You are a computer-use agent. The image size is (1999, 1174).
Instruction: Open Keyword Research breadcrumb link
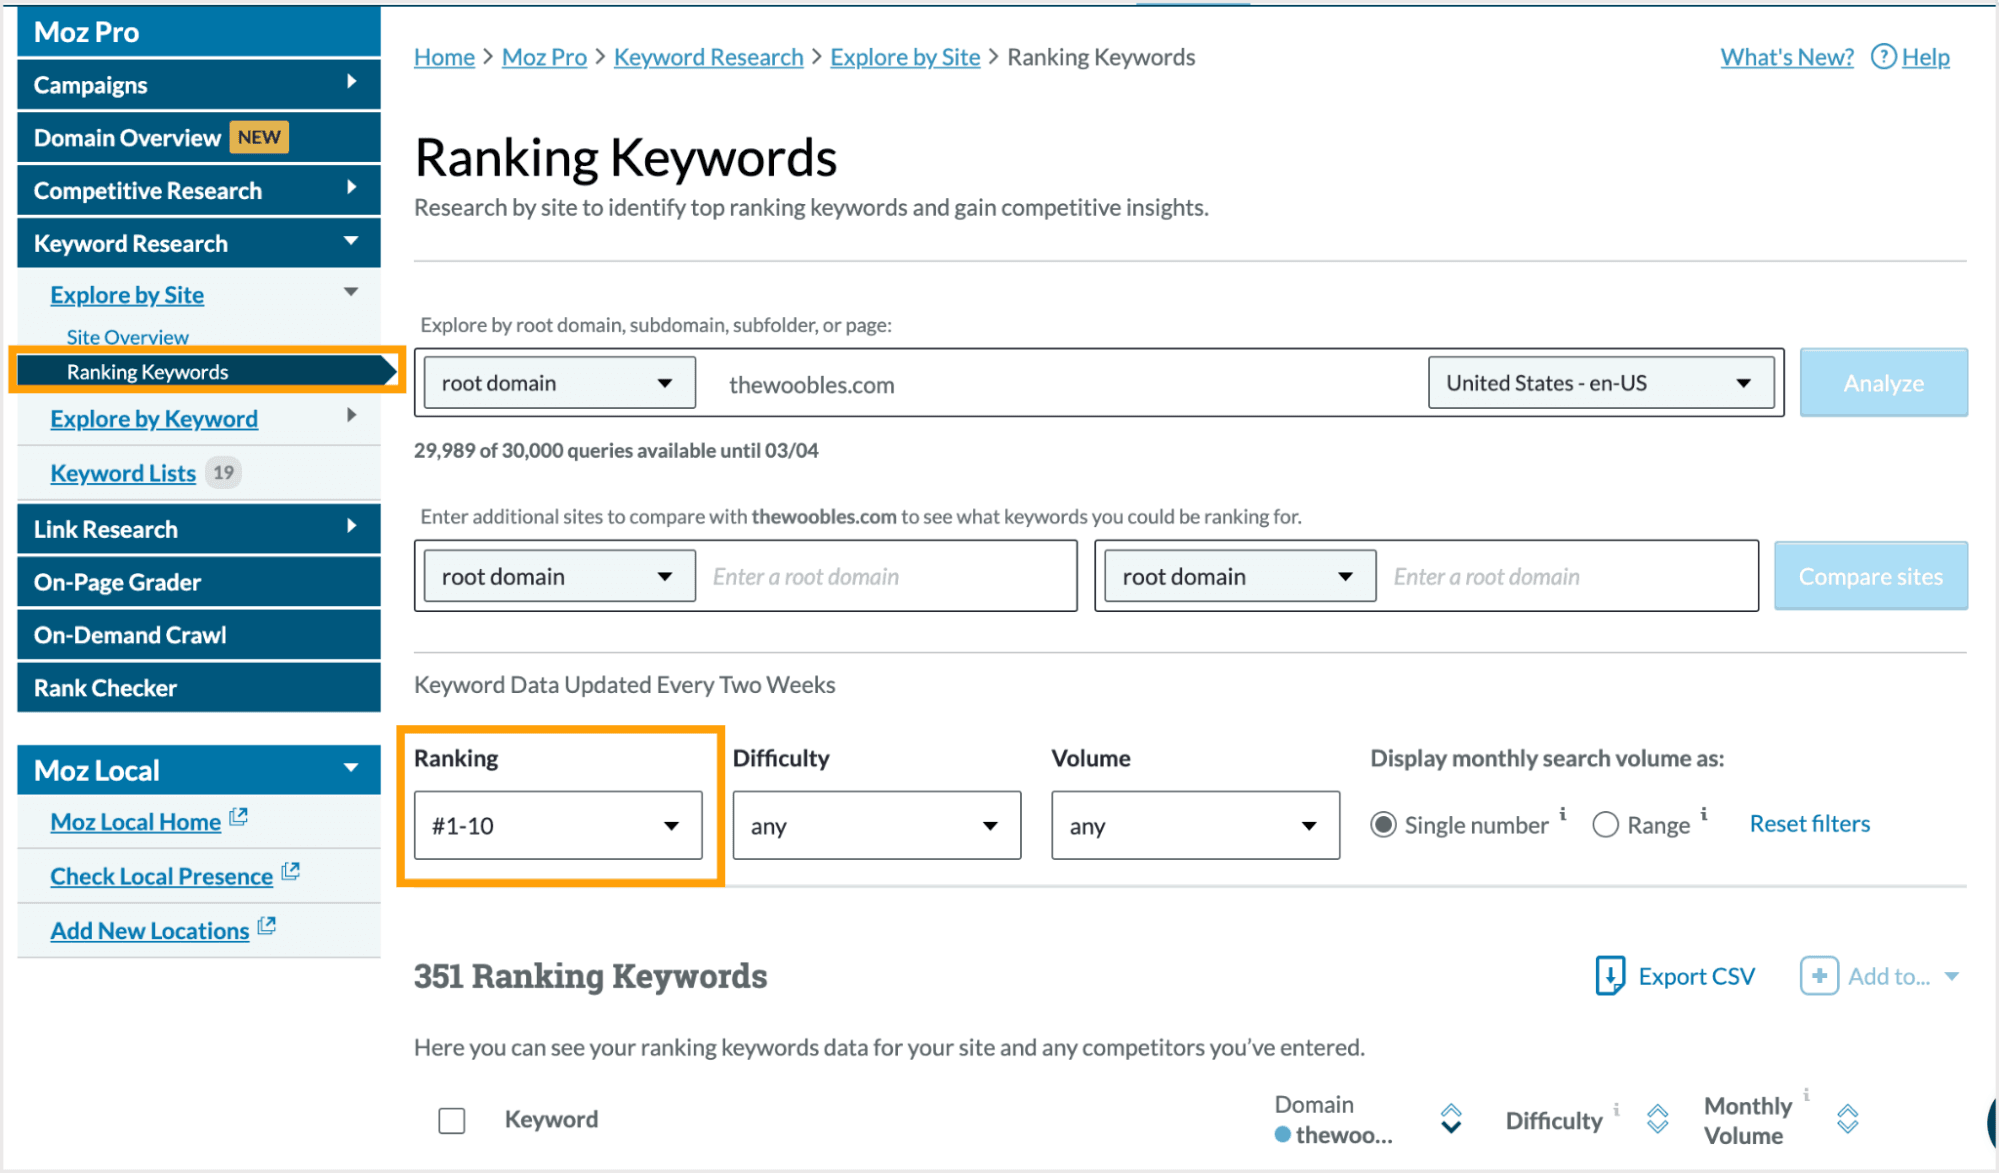click(x=708, y=57)
